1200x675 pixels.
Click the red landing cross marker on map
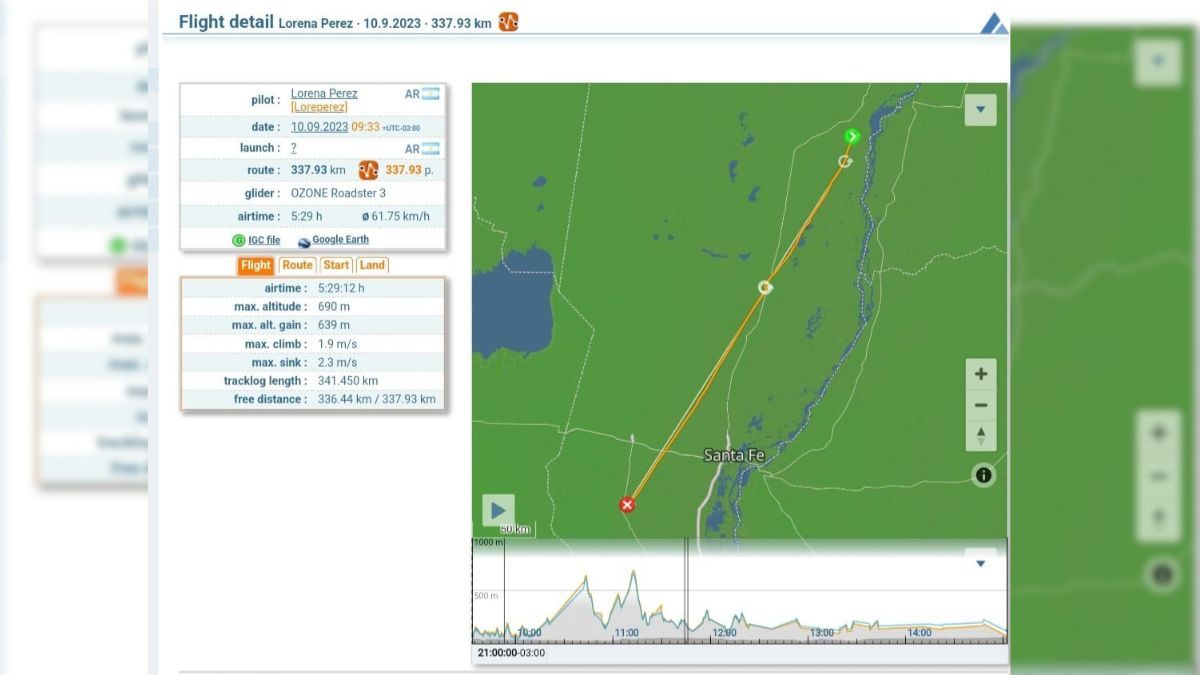tap(628, 505)
